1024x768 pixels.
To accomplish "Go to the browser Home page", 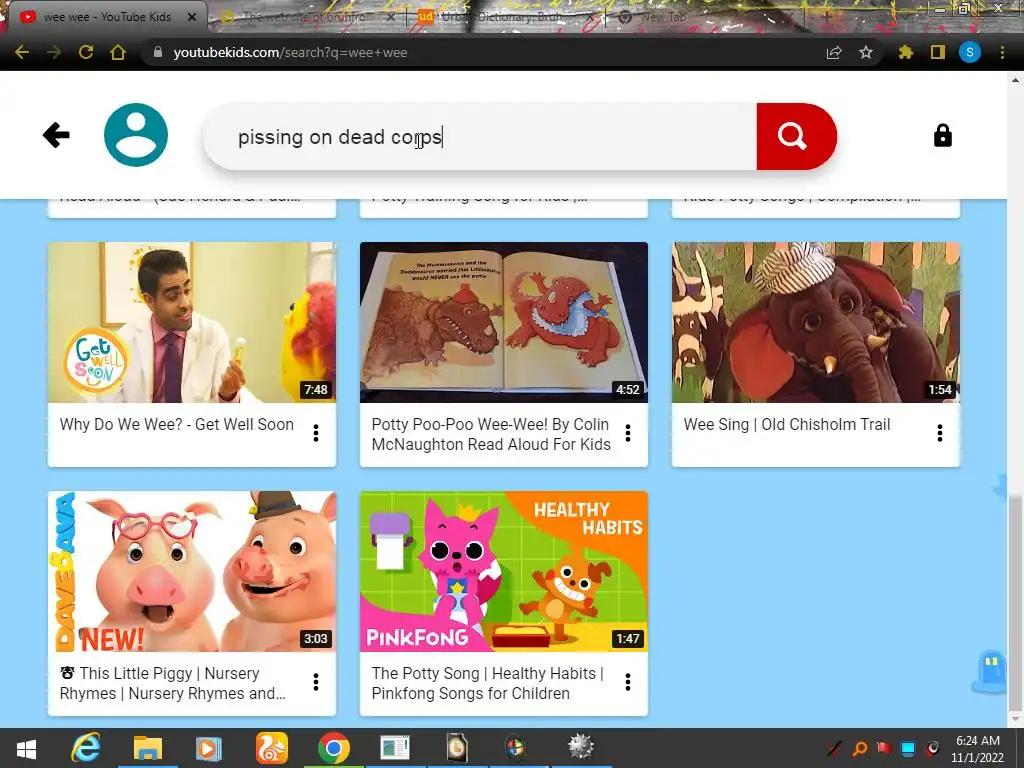I will coord(118,52).
